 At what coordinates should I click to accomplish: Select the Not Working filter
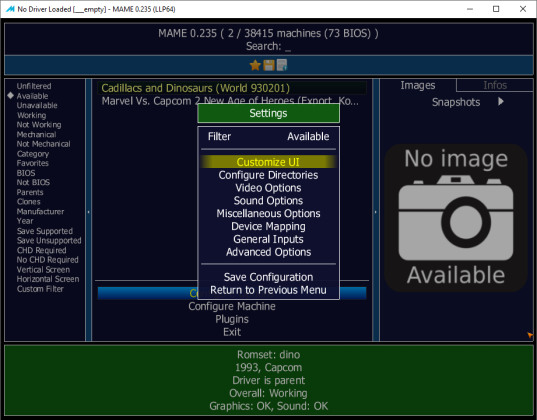pyautogui.click(x=39, y=125)
